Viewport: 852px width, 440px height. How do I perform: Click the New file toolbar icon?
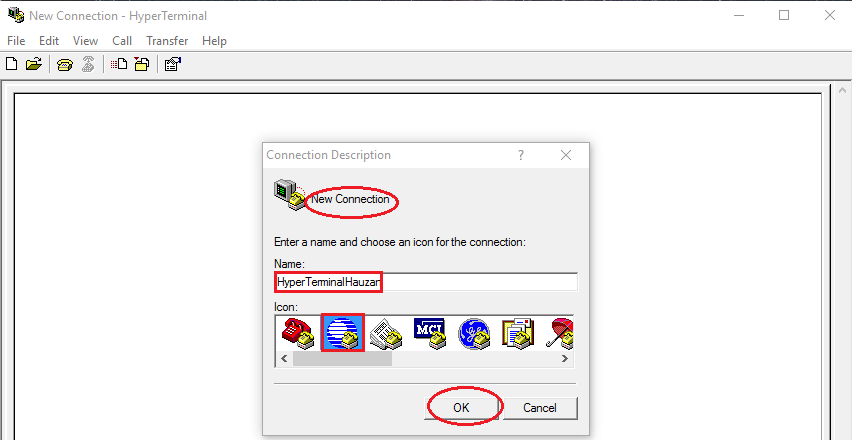coord(11,64)
